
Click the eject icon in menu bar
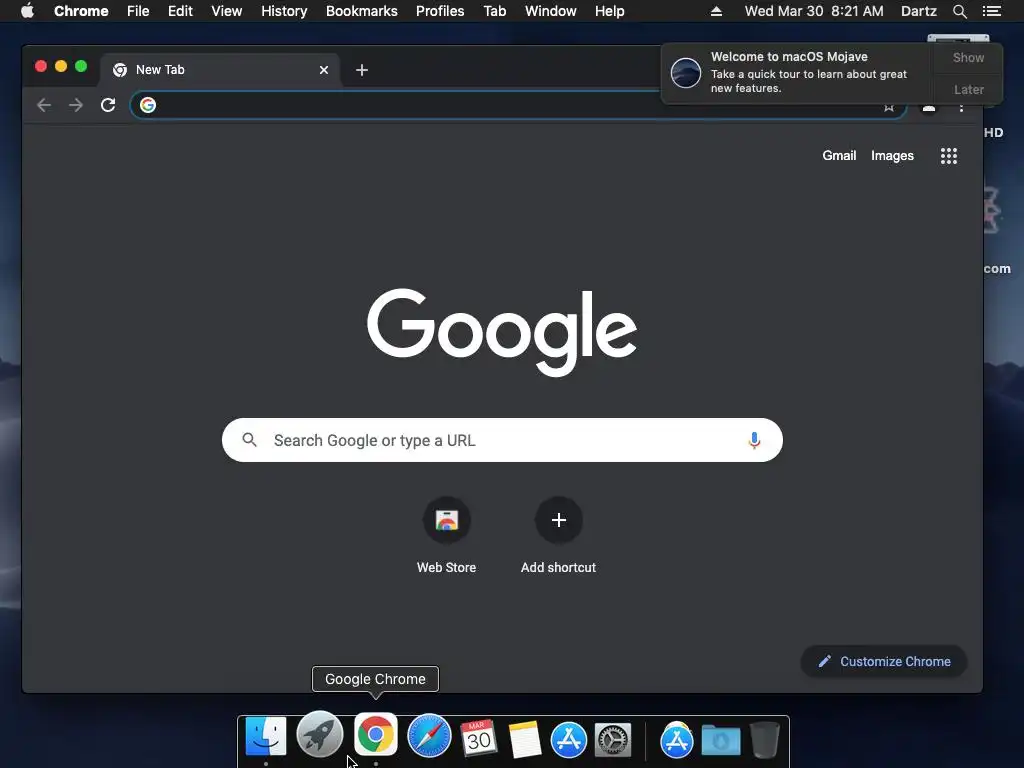coord(716,11)
